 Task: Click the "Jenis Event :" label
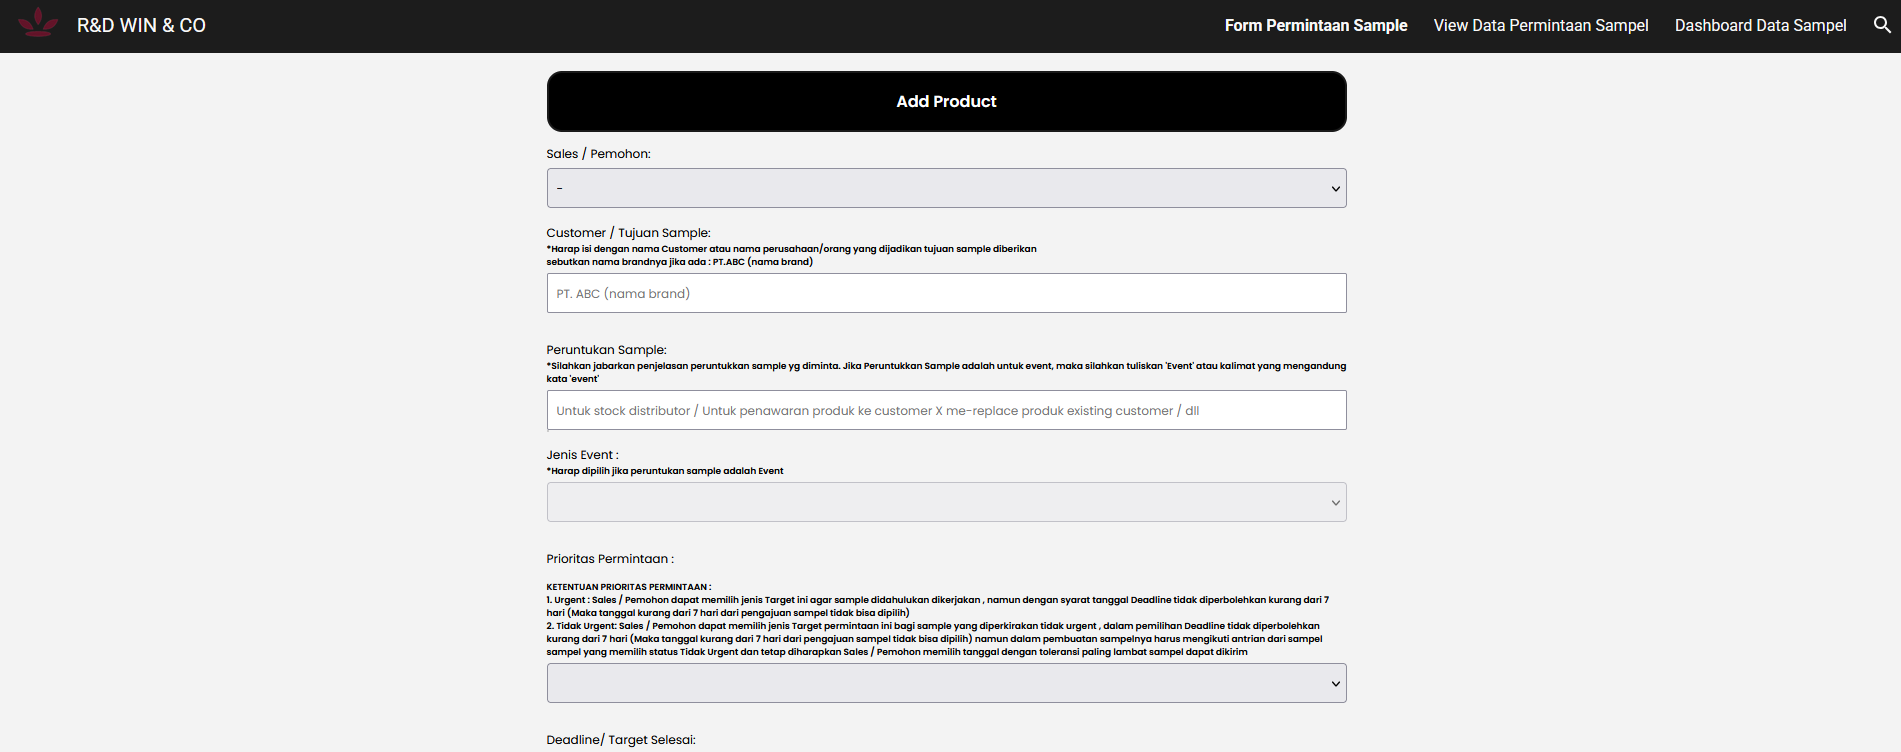[x=582, y=455]
